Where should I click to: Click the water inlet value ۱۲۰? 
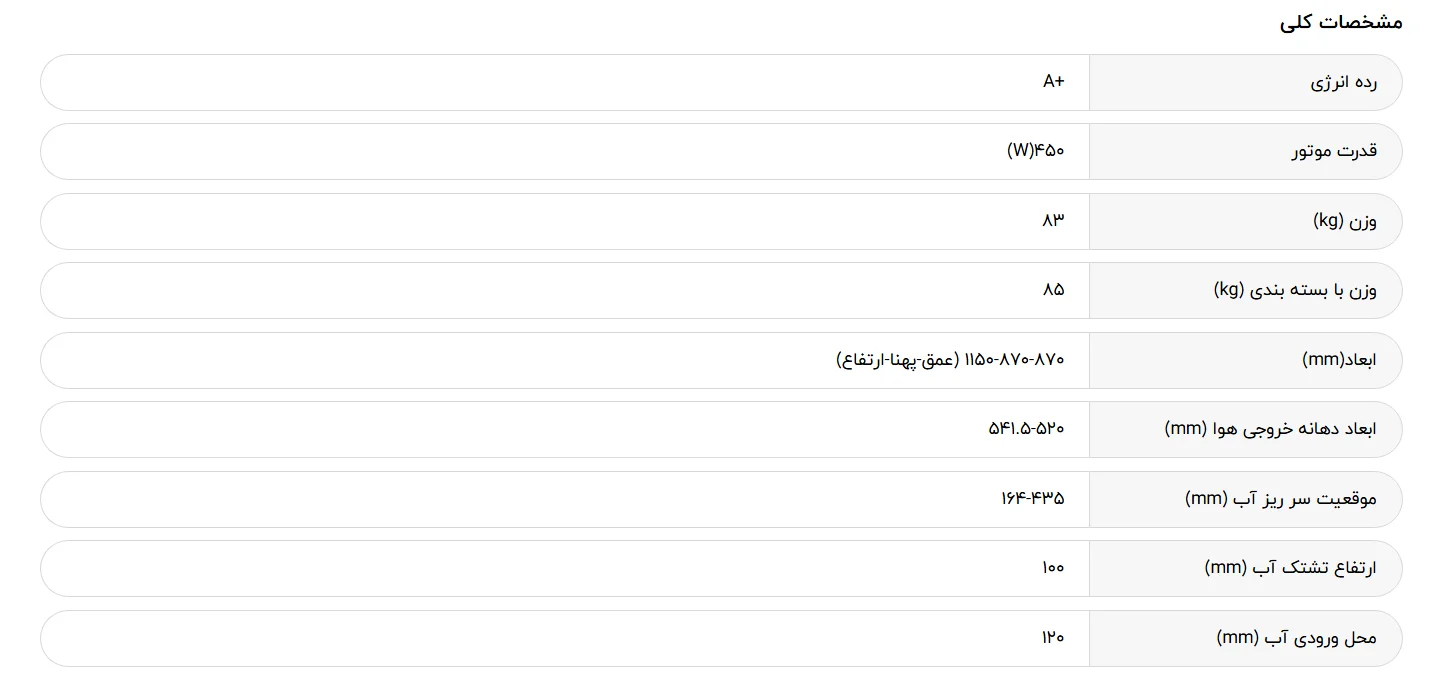(x=1053, y=637)
